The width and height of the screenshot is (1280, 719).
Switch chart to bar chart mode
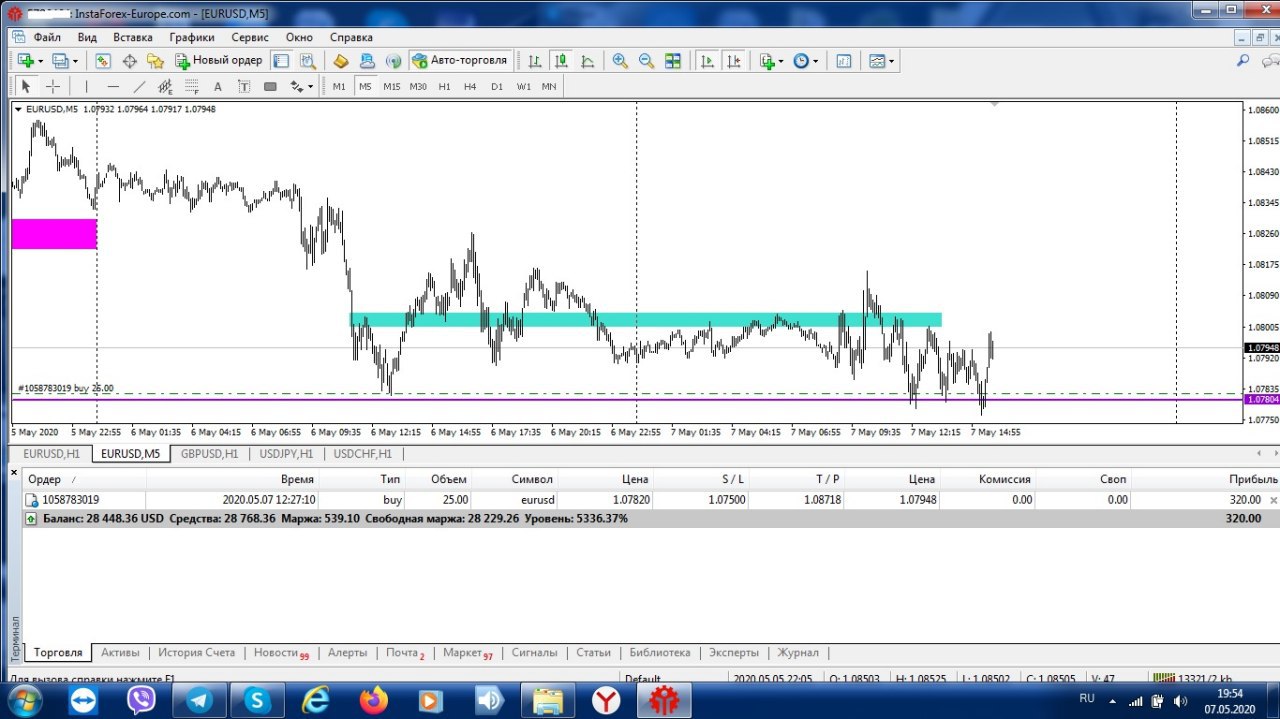pos(535,61)
